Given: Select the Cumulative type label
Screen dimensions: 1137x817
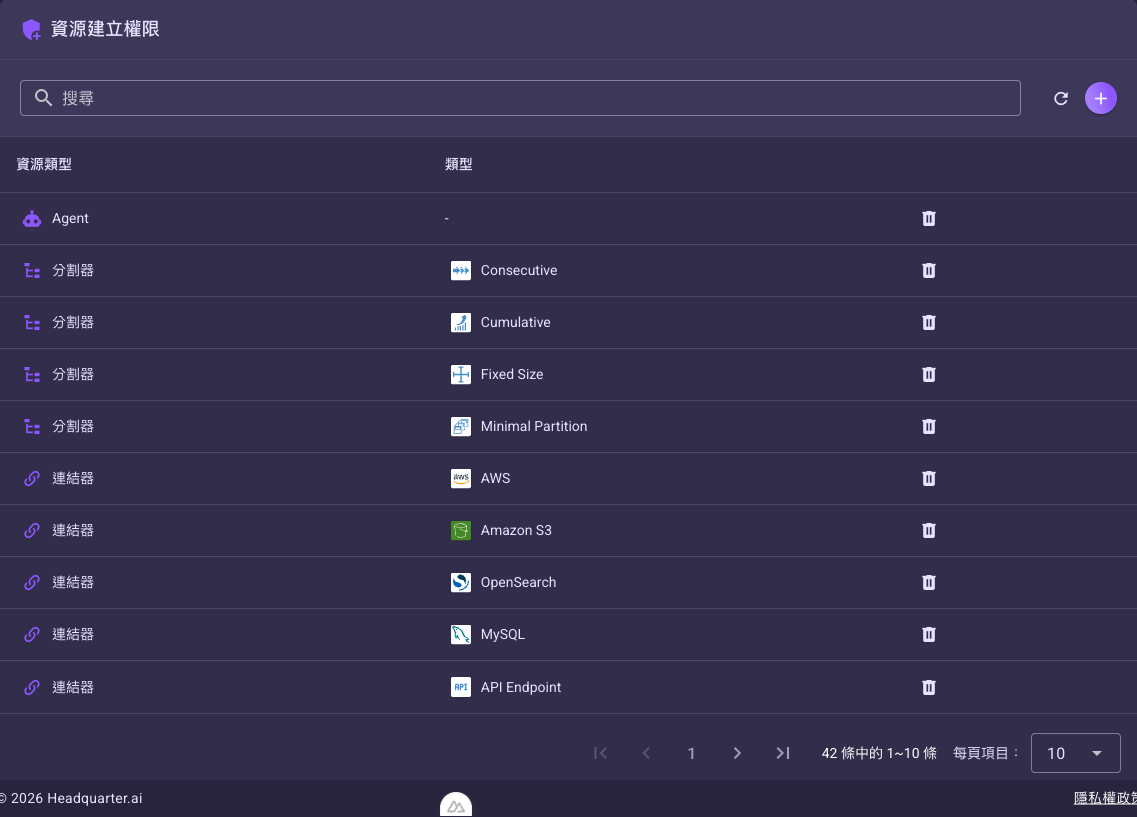Looking at the screenshot, I should [x=516, y=323].
